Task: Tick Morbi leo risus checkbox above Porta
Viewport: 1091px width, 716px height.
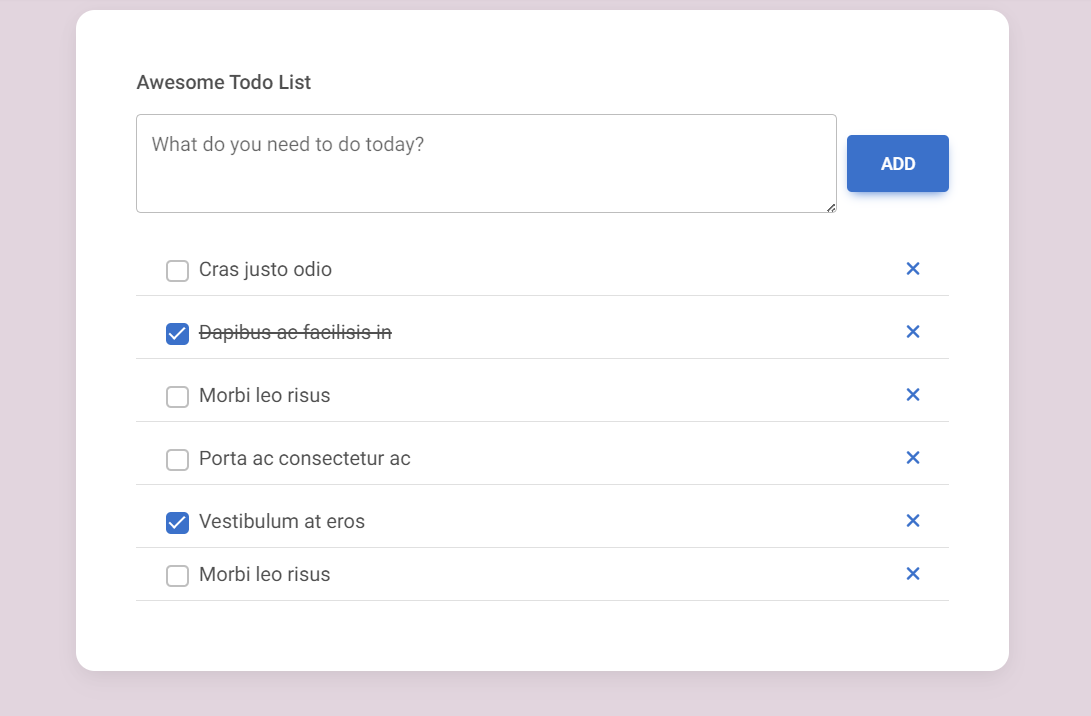Action: click(177, 397)
